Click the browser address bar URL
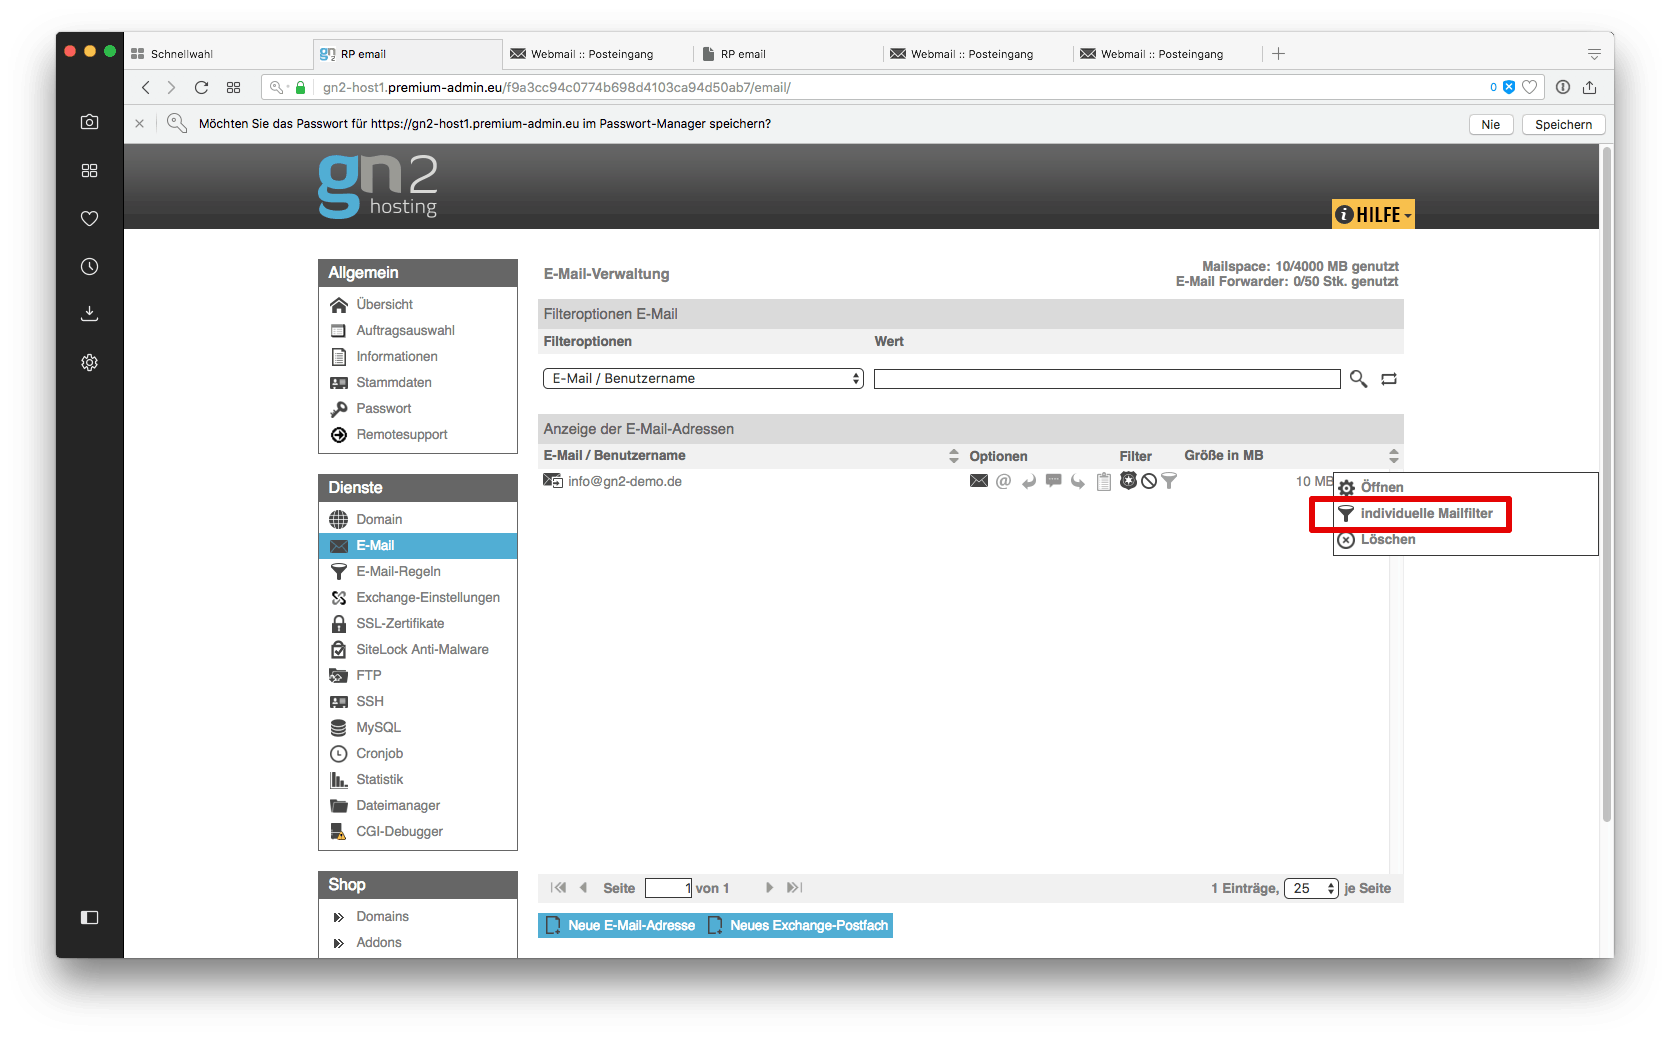 click(556, 87)
